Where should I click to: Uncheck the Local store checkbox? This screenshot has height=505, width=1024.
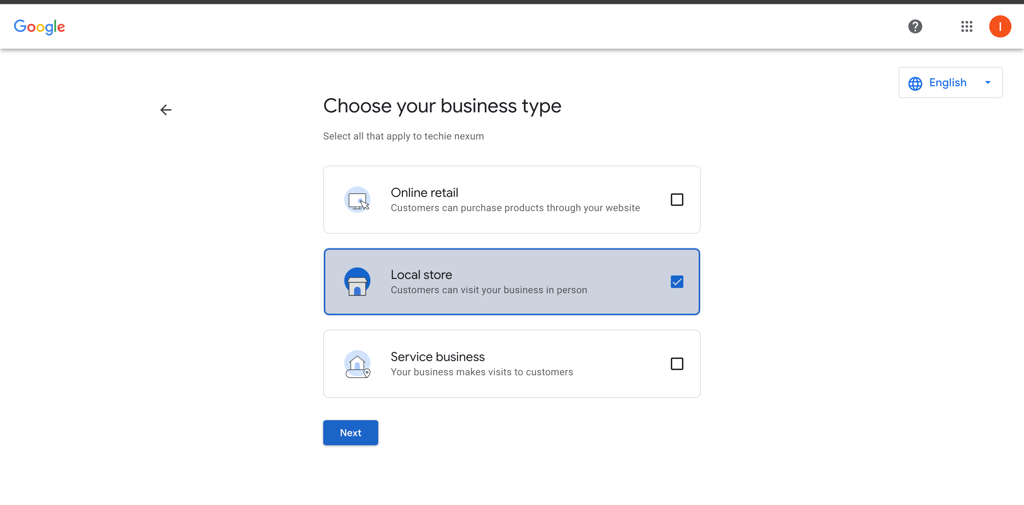point(677,282)
